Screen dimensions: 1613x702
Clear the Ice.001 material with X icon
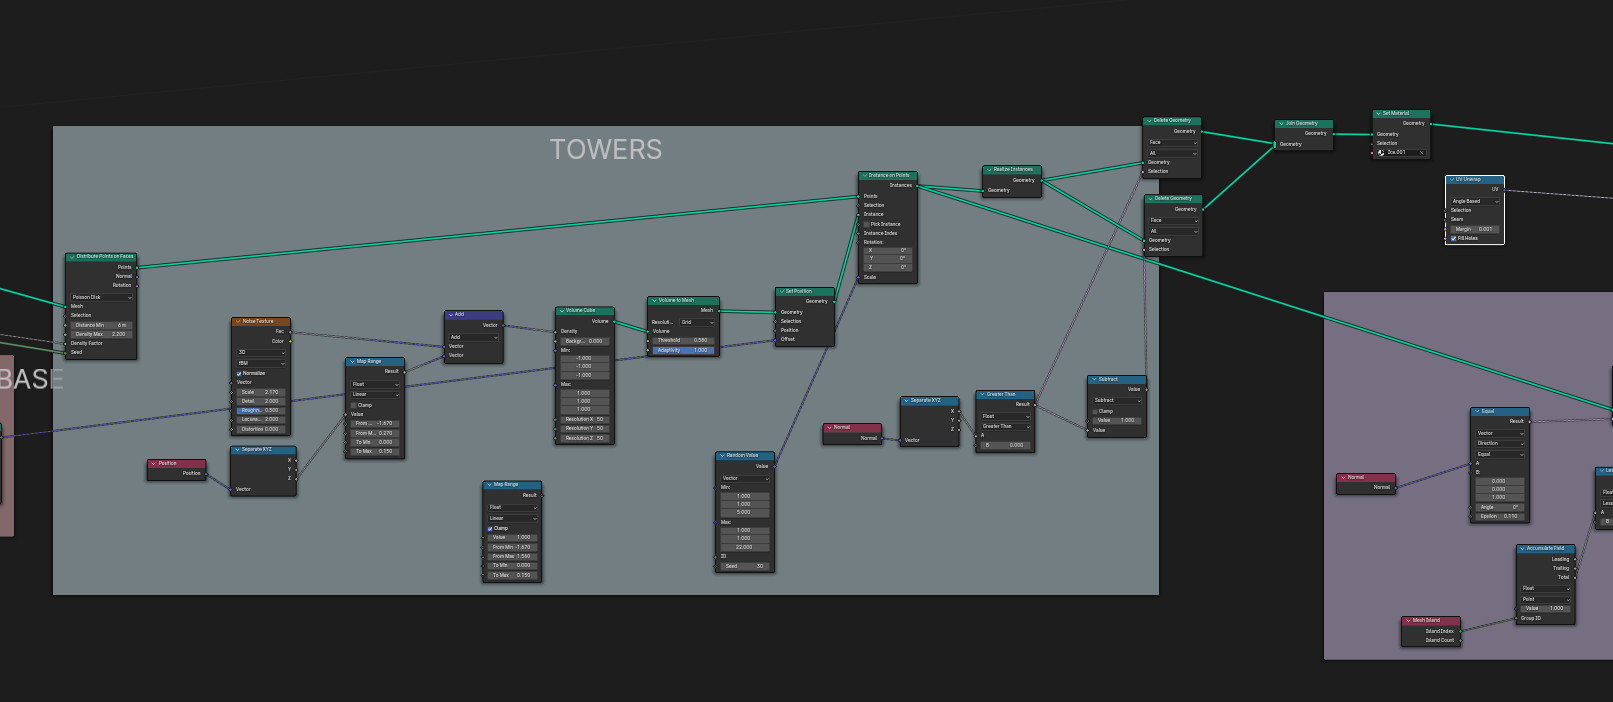coord(1421,153)
